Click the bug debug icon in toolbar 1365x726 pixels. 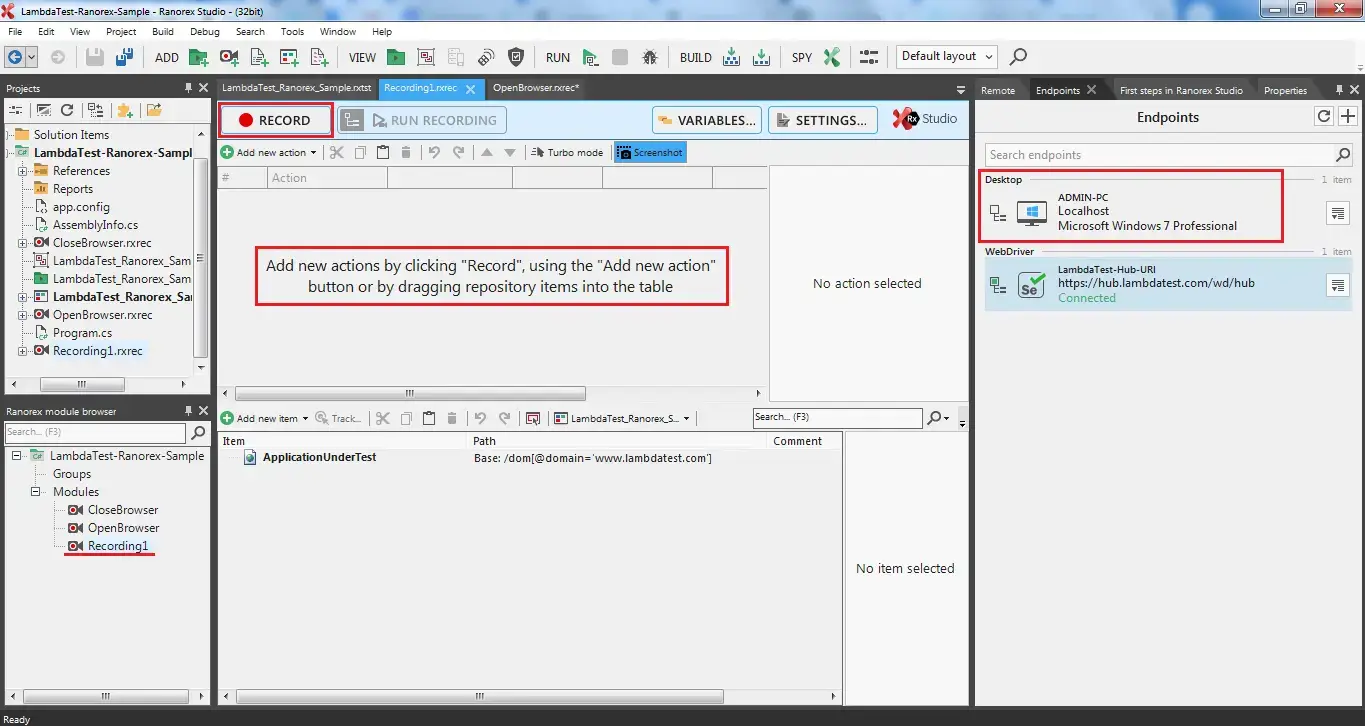pos(650,57)
